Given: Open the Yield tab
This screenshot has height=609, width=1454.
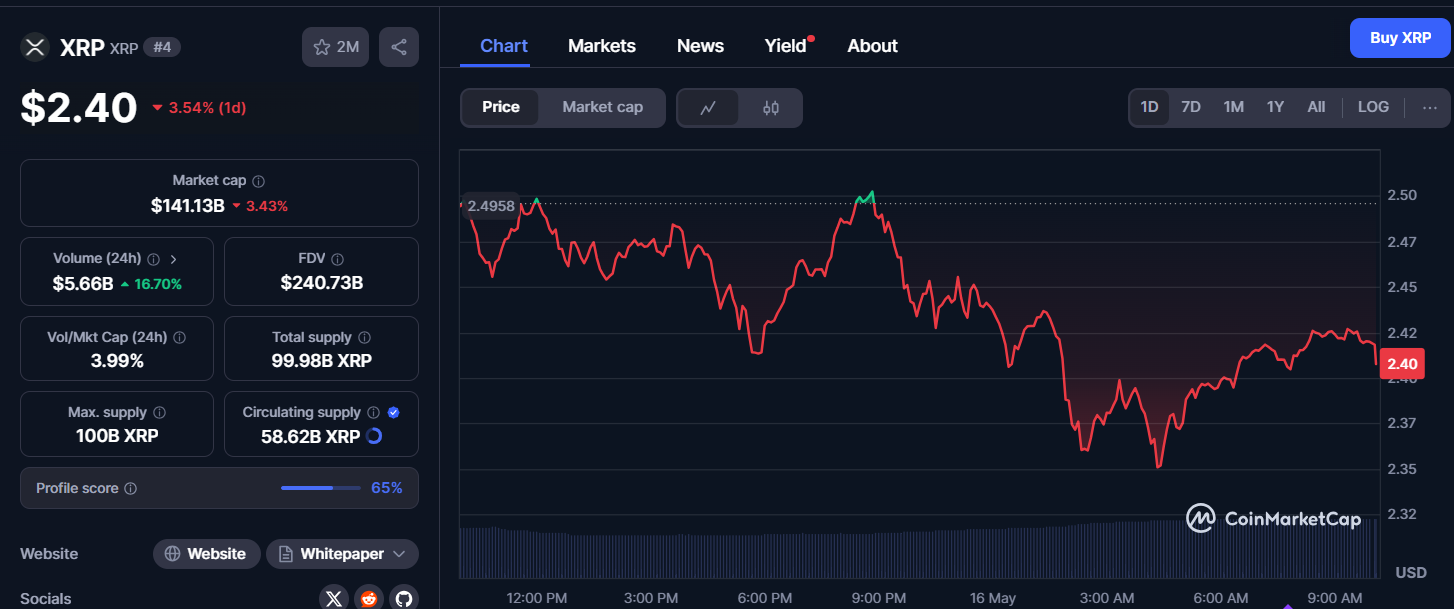Looking at the screenshot, I should coord(785,46).
